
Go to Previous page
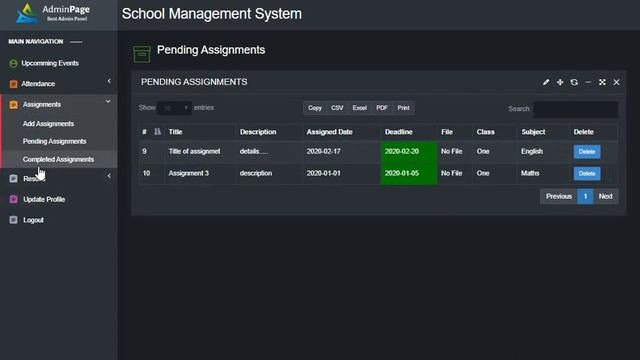coord(559,196)
